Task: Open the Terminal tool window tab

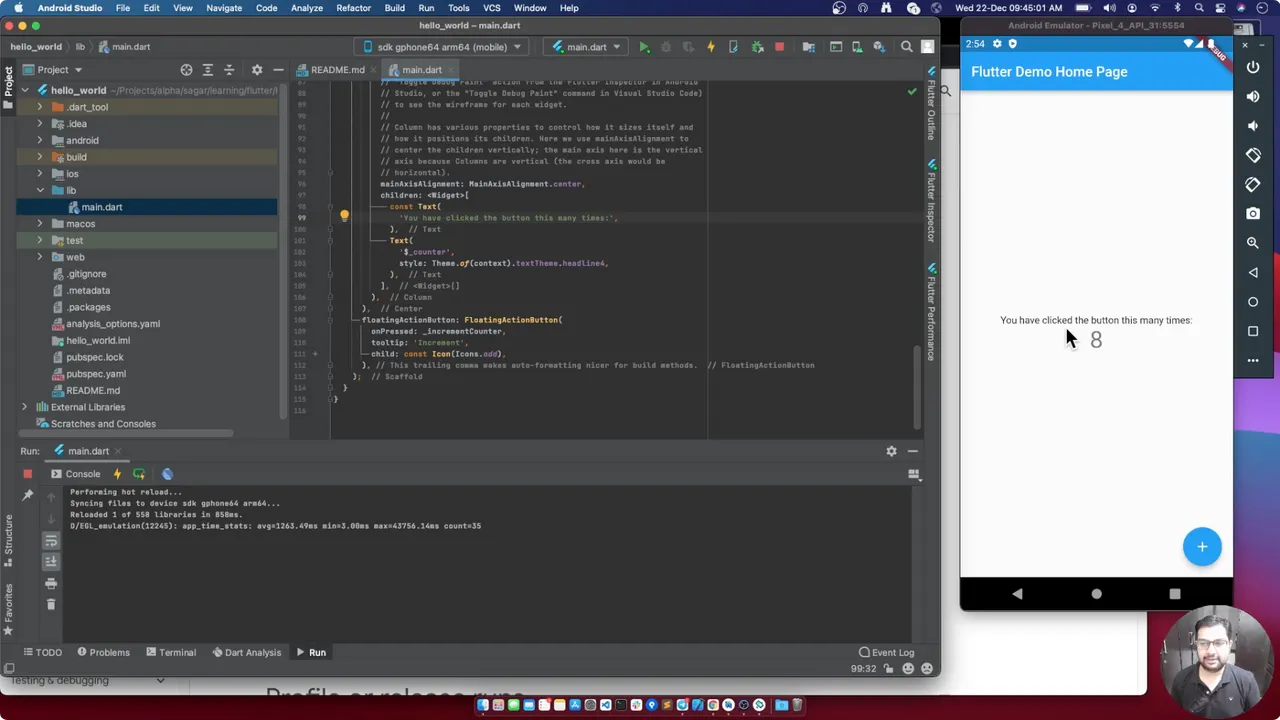Action: (170, 652)
